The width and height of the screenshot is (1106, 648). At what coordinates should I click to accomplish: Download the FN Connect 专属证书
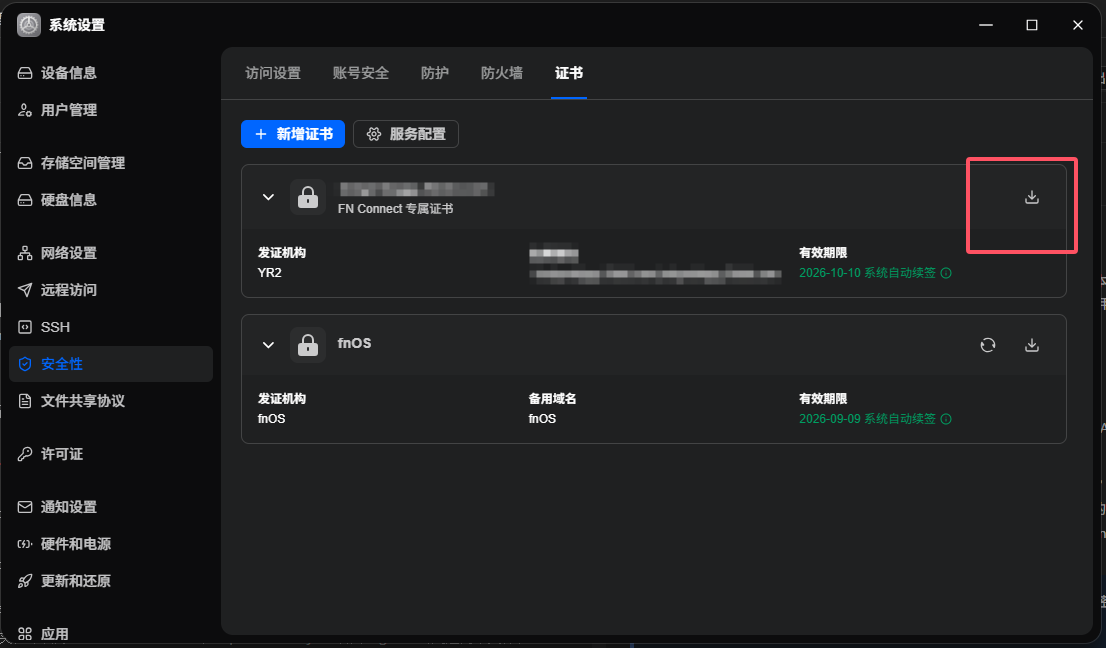(x=1031, y=197)
